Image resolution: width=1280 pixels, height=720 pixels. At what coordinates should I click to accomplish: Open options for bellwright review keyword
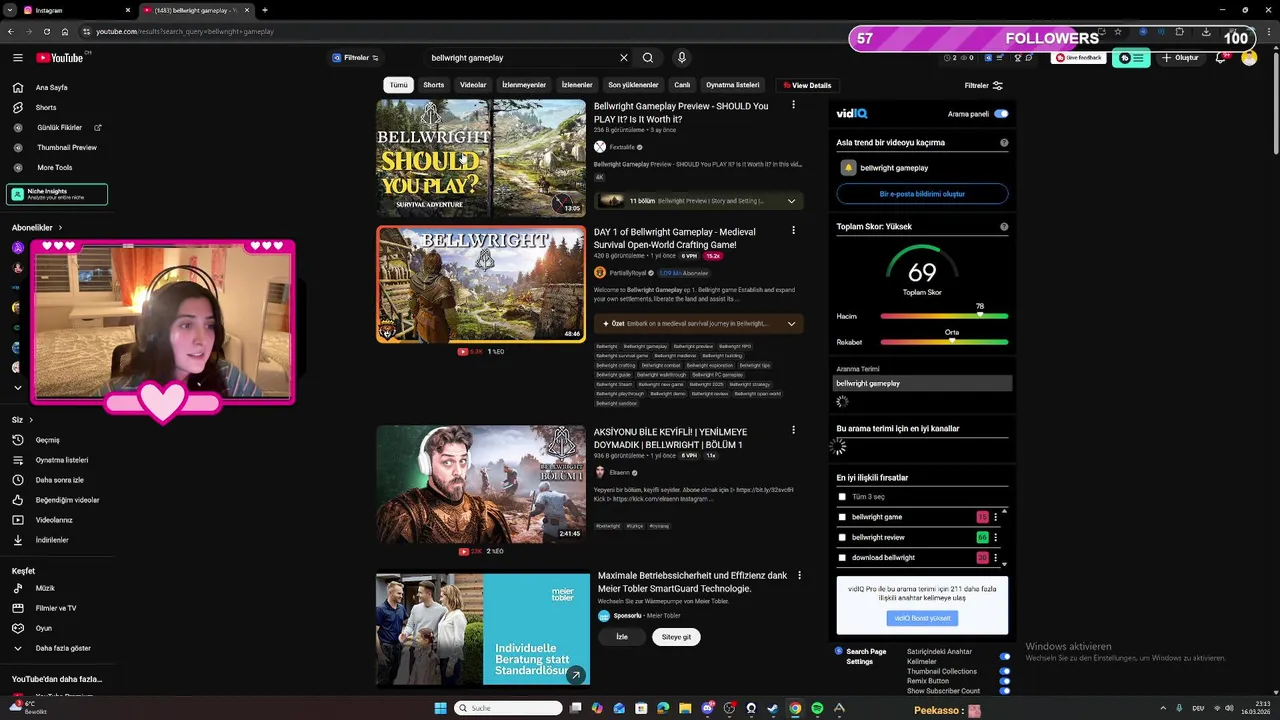995,537
